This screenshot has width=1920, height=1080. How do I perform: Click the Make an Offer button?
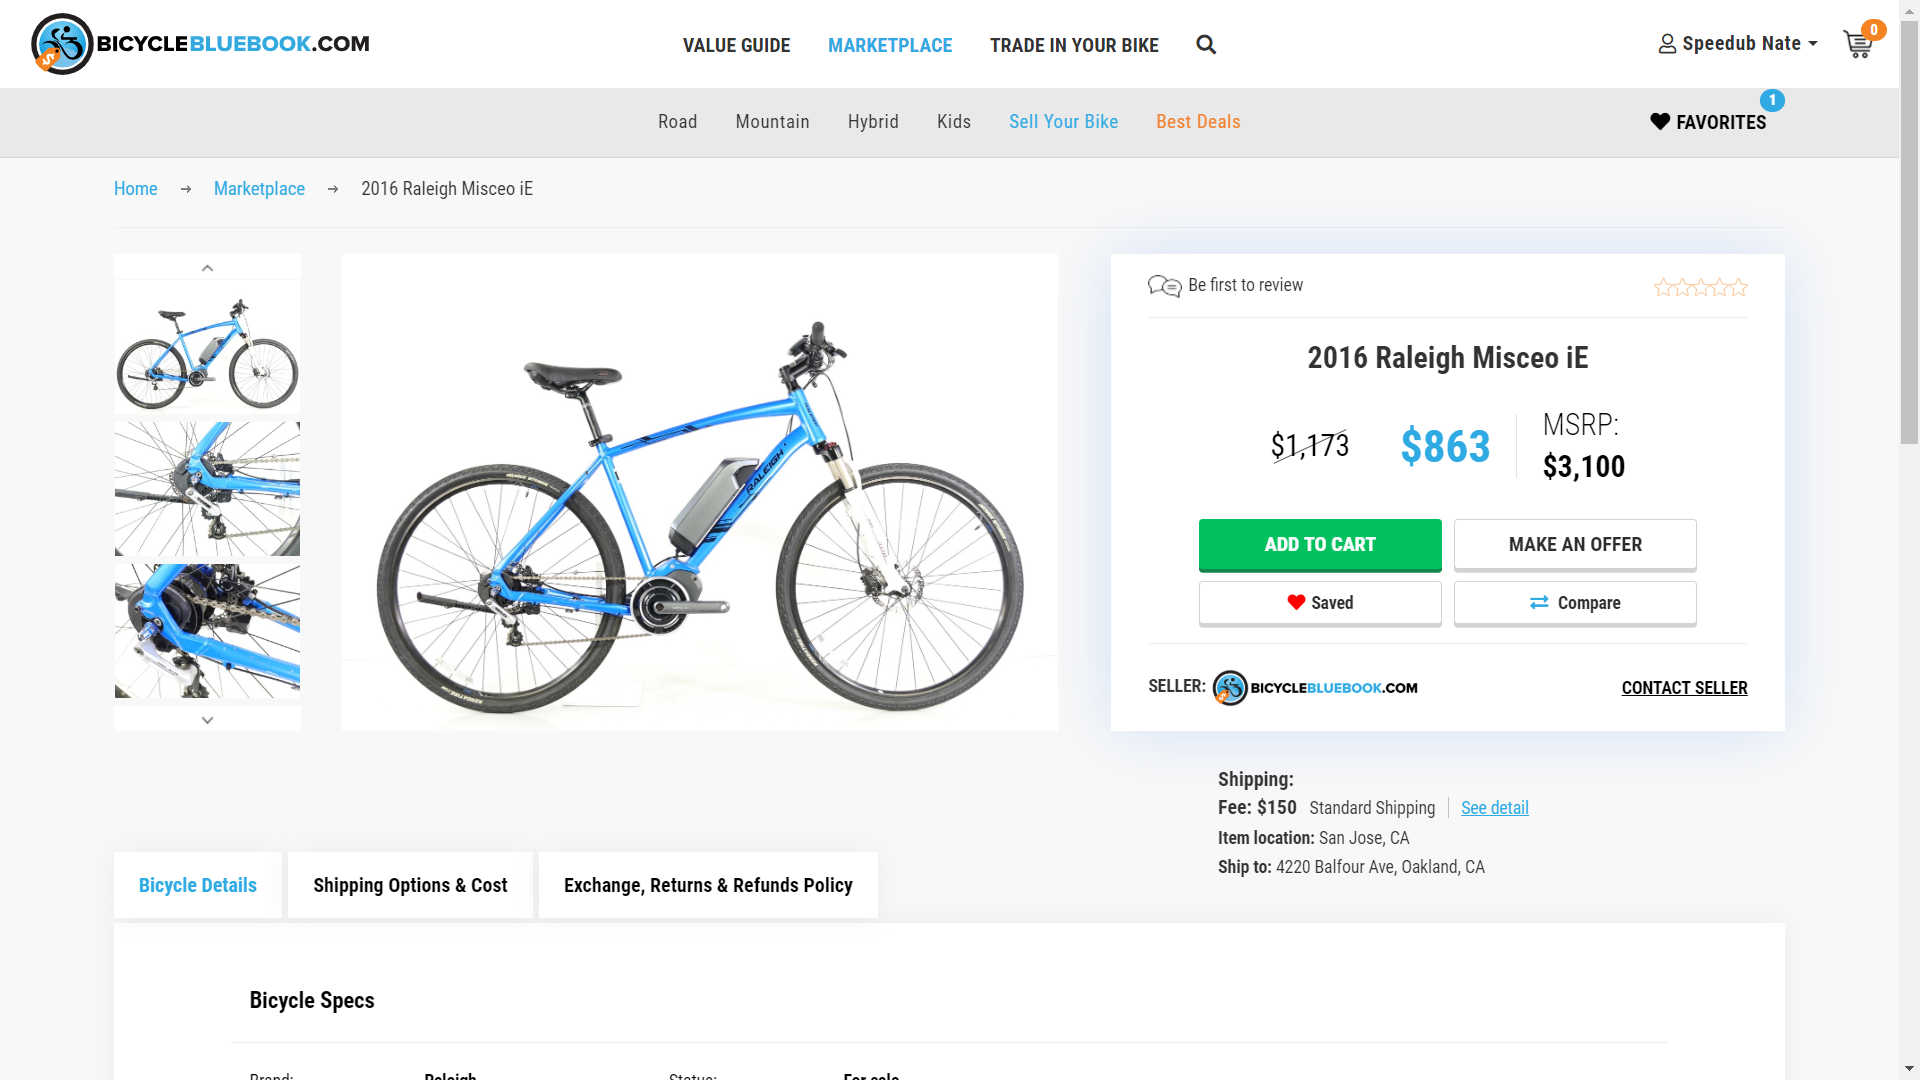point(1575,544)
